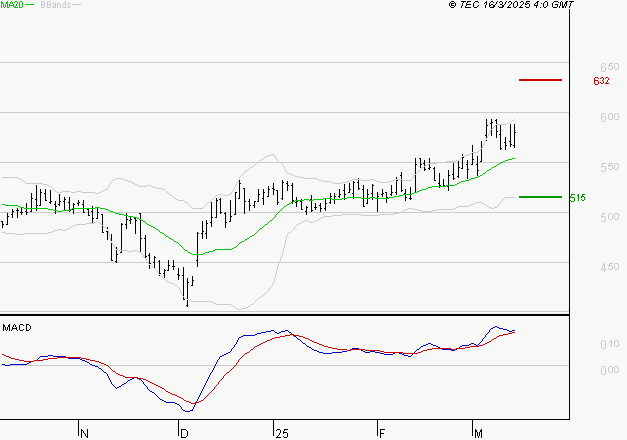Click the MACD panel title
This screenshot has height=440, width=627.
coord(15,327)
